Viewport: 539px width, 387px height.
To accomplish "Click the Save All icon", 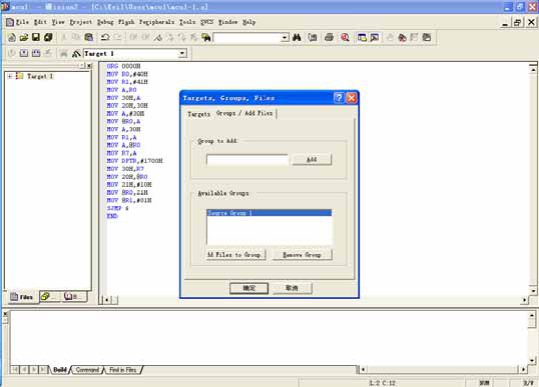I will click(x=48, y=37).
